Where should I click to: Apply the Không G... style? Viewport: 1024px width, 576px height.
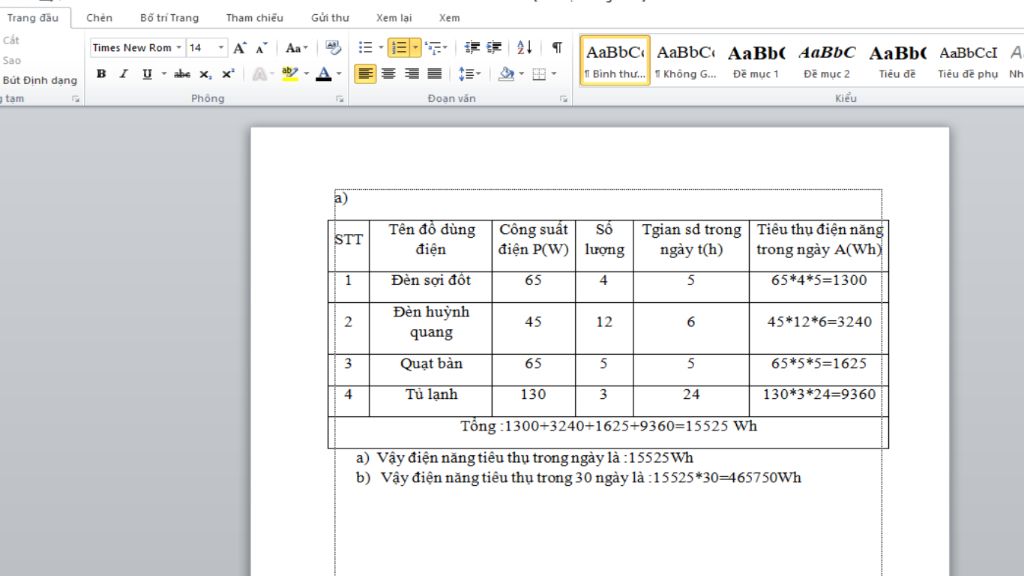tap(686, 61)
